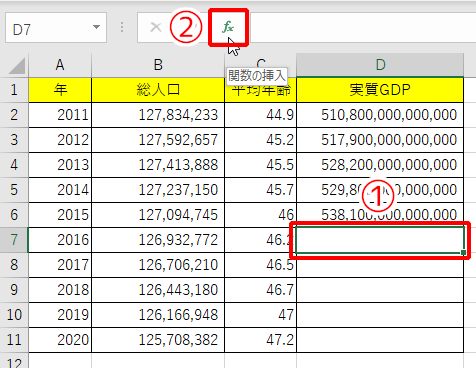Select column D header
Image resolution: width=476 pixels, height=368 pixels.
click(380, 65)
